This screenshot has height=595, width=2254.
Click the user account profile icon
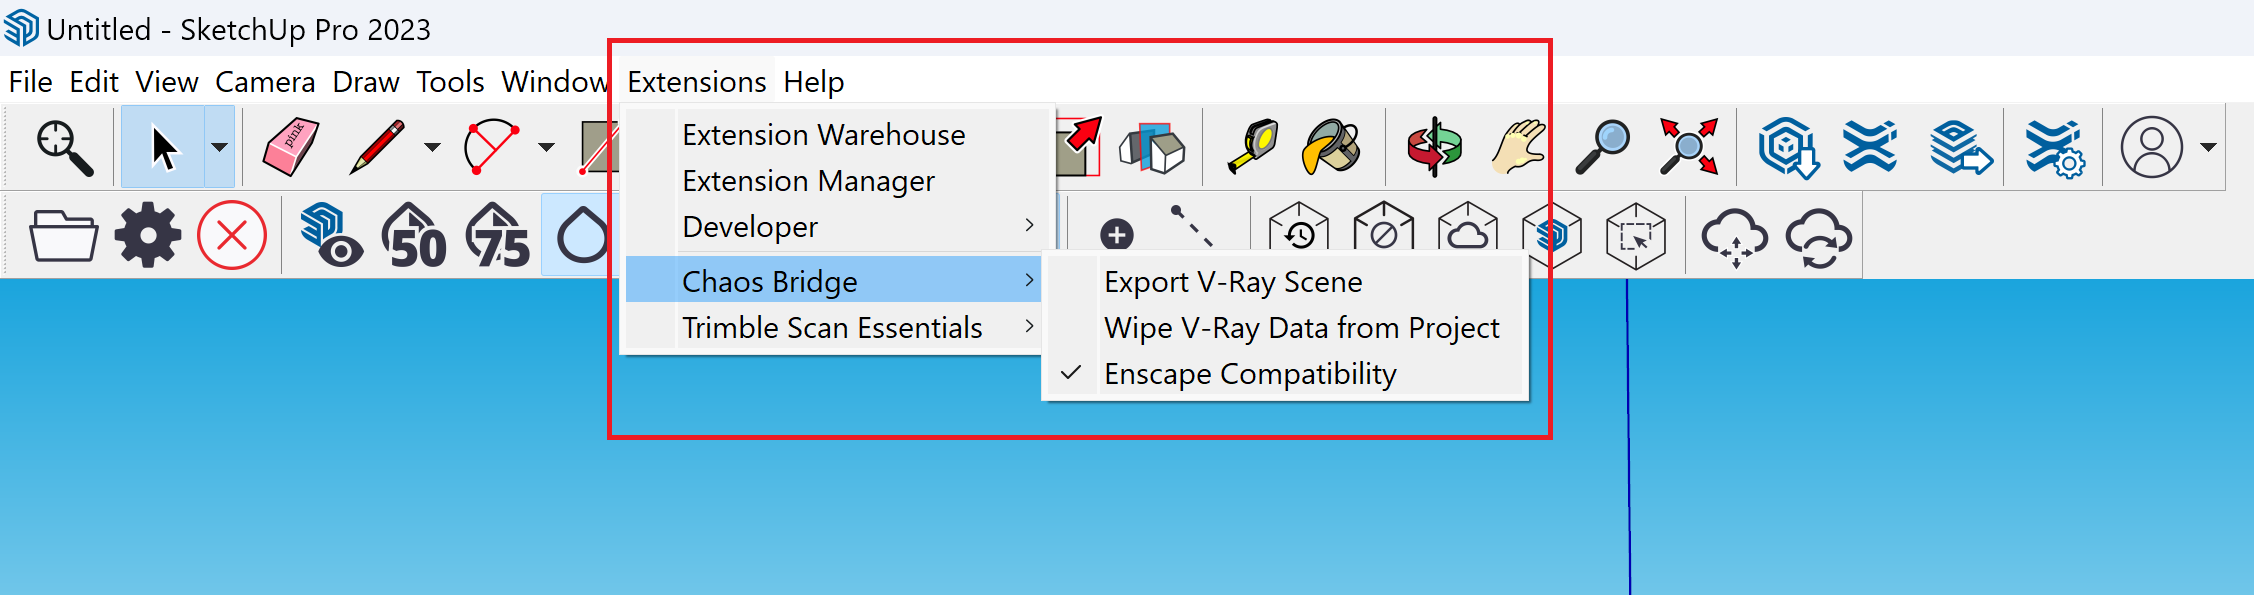(2151, 148)
